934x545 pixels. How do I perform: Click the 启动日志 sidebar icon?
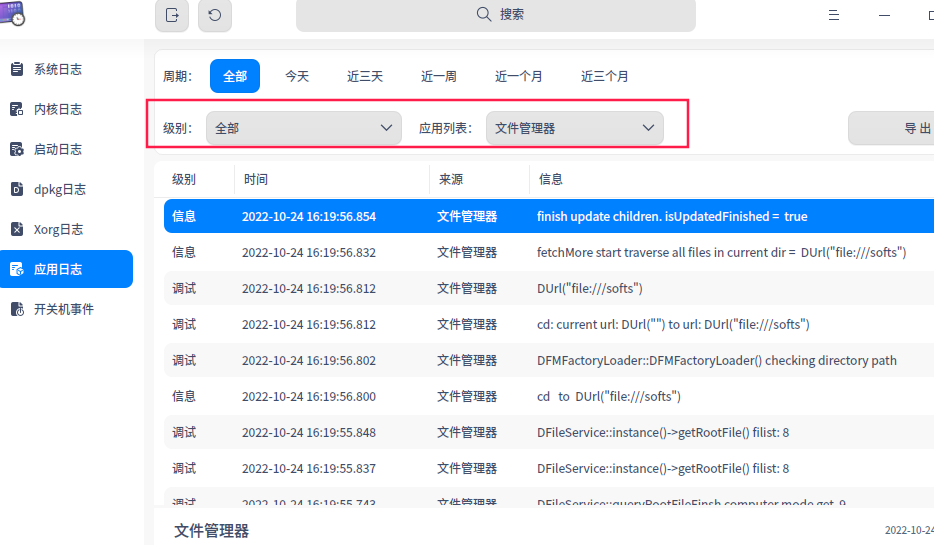pos(17,149)
